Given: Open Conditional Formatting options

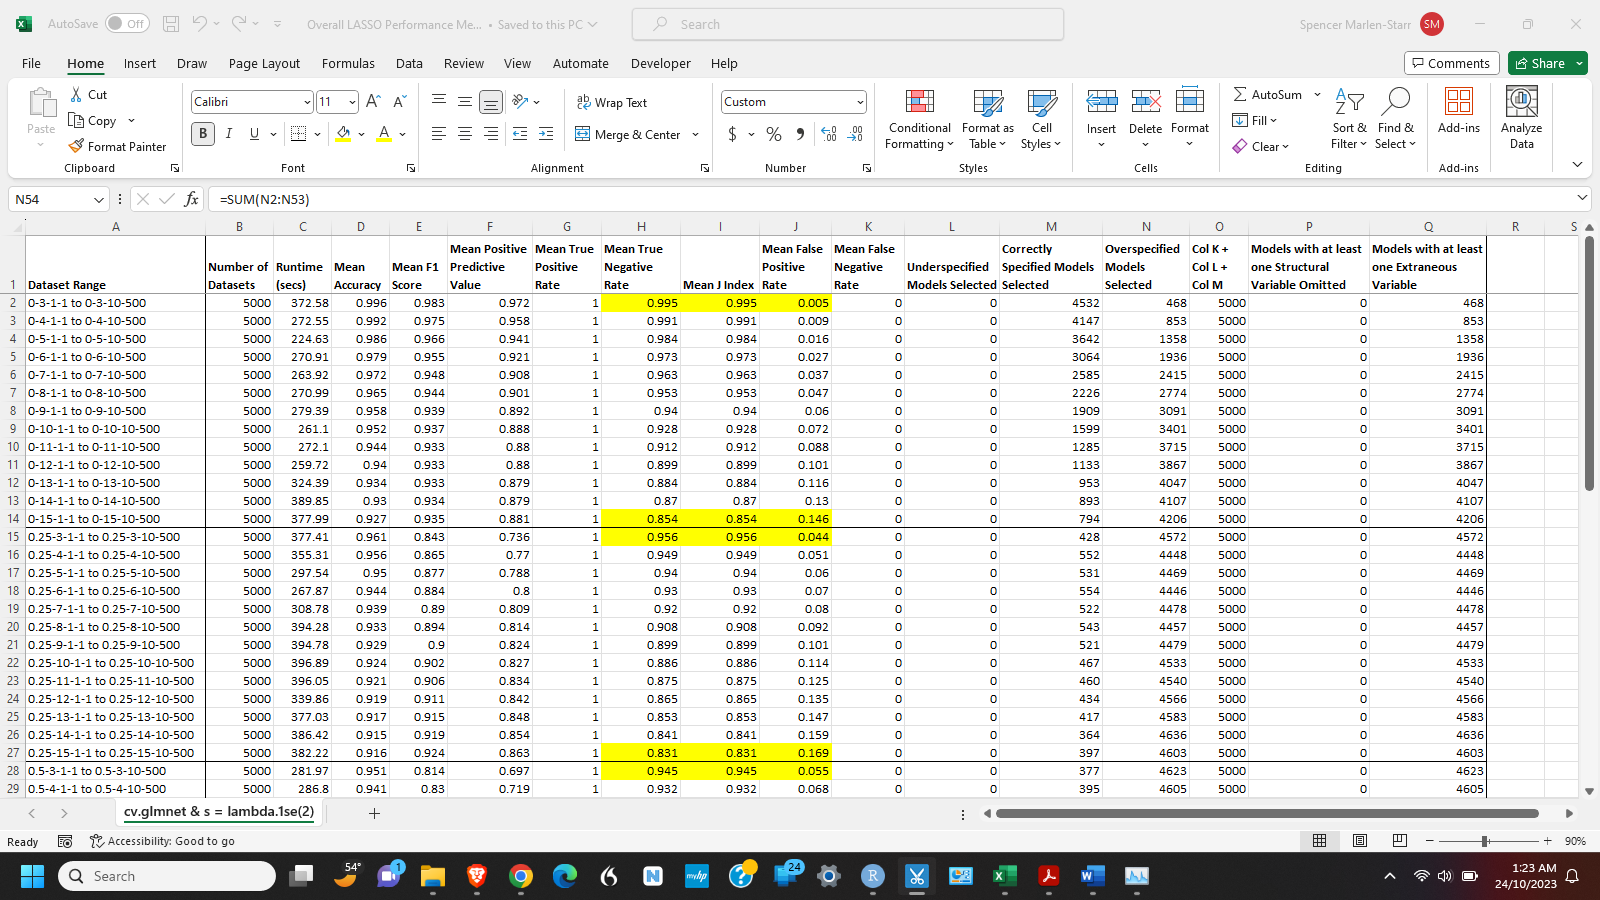Looking at the screenshot, I should tap(920, 120).
